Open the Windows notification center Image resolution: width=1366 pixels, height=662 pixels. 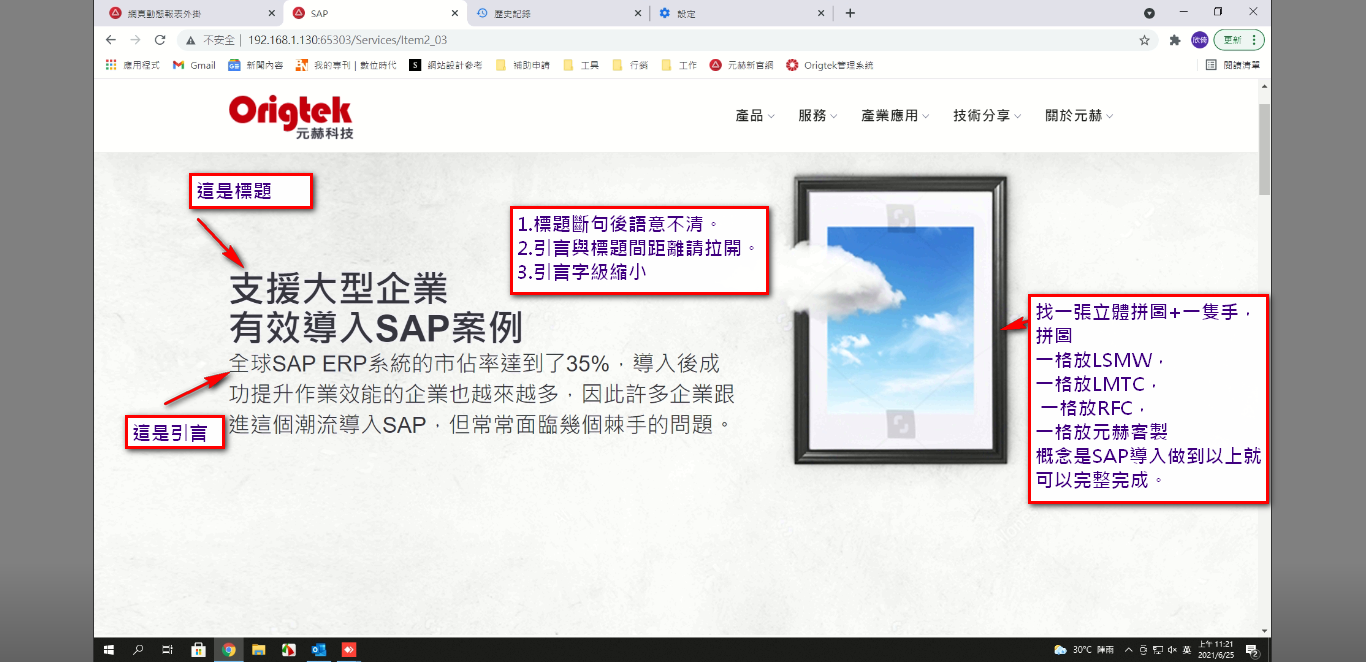[x=1251, y=650]
